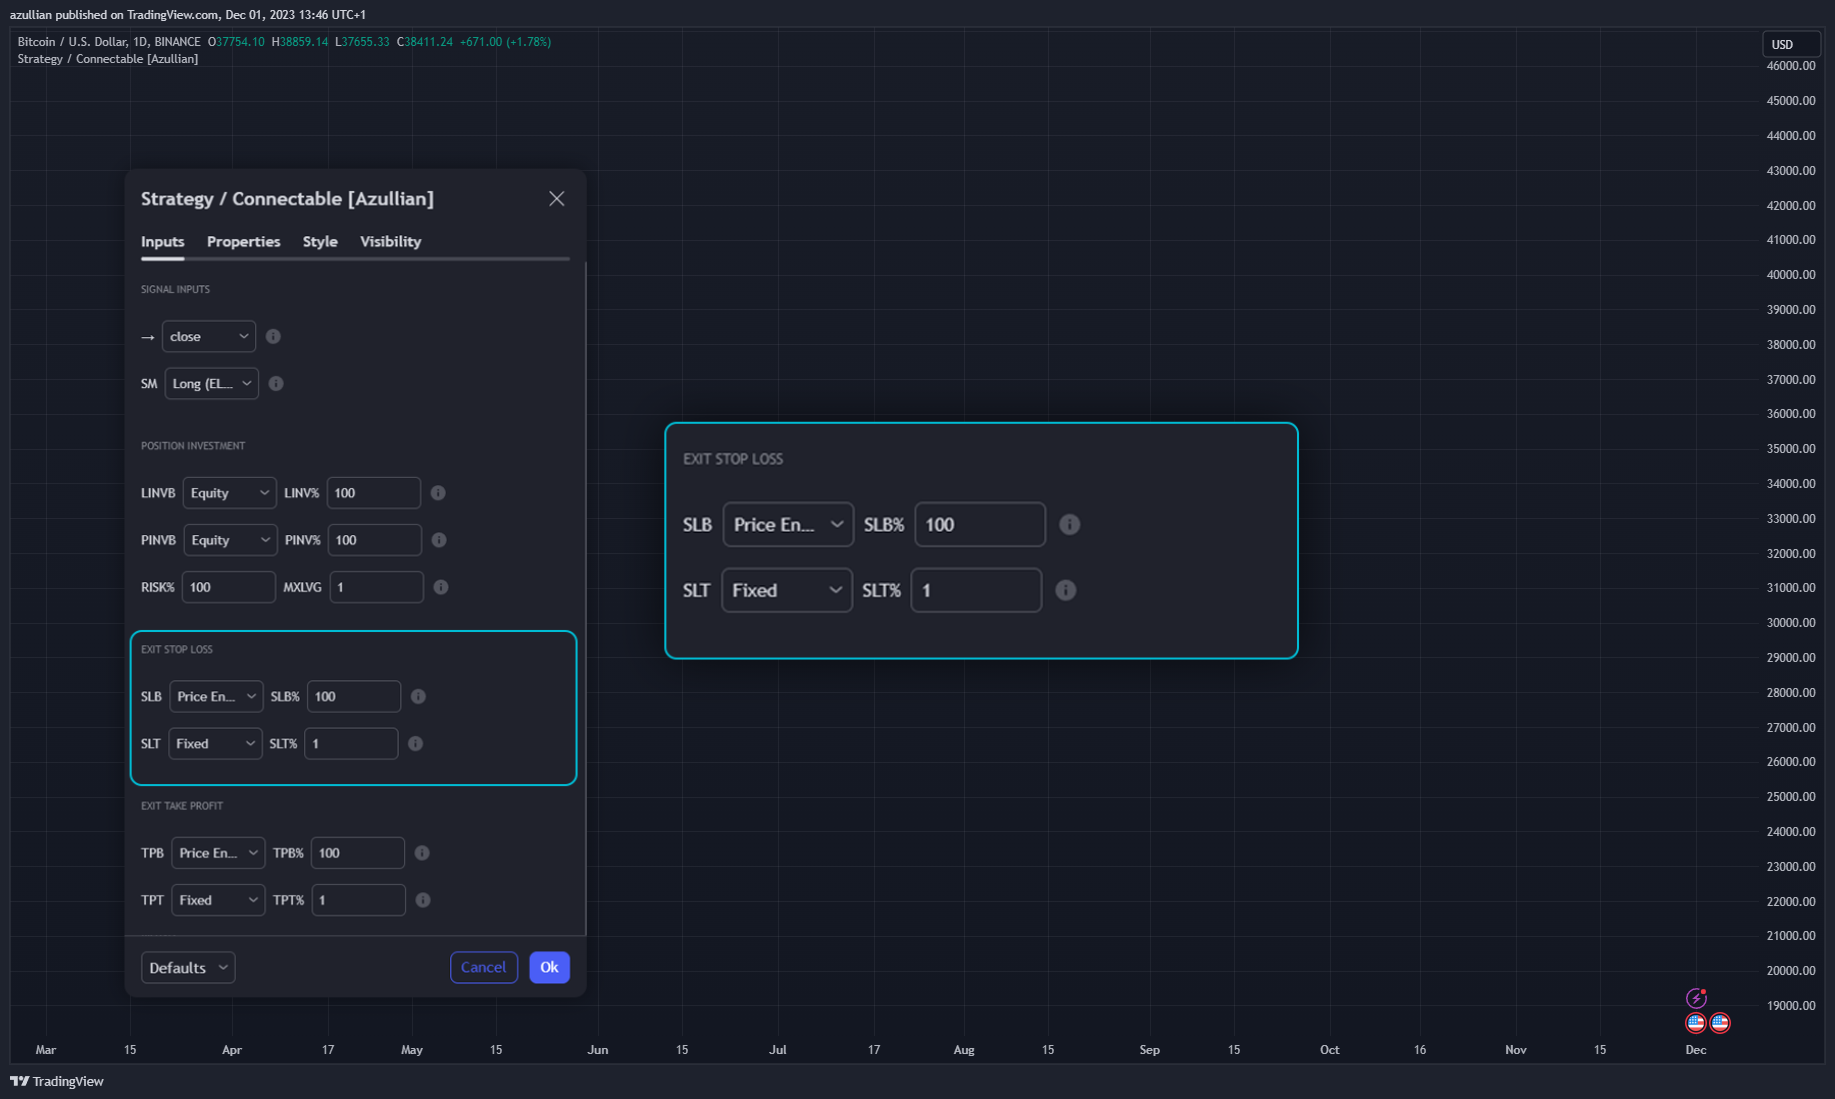Open info tooltip for LINV% field
Image resolution: width=1835 pixels, height=1099 pixels.
tap(438, 493)
